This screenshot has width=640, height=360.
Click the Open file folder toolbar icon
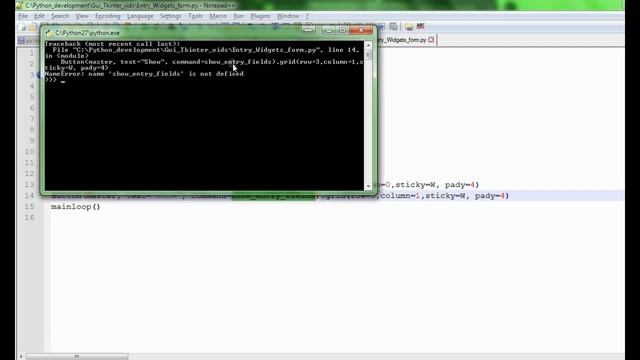[33, 28]
